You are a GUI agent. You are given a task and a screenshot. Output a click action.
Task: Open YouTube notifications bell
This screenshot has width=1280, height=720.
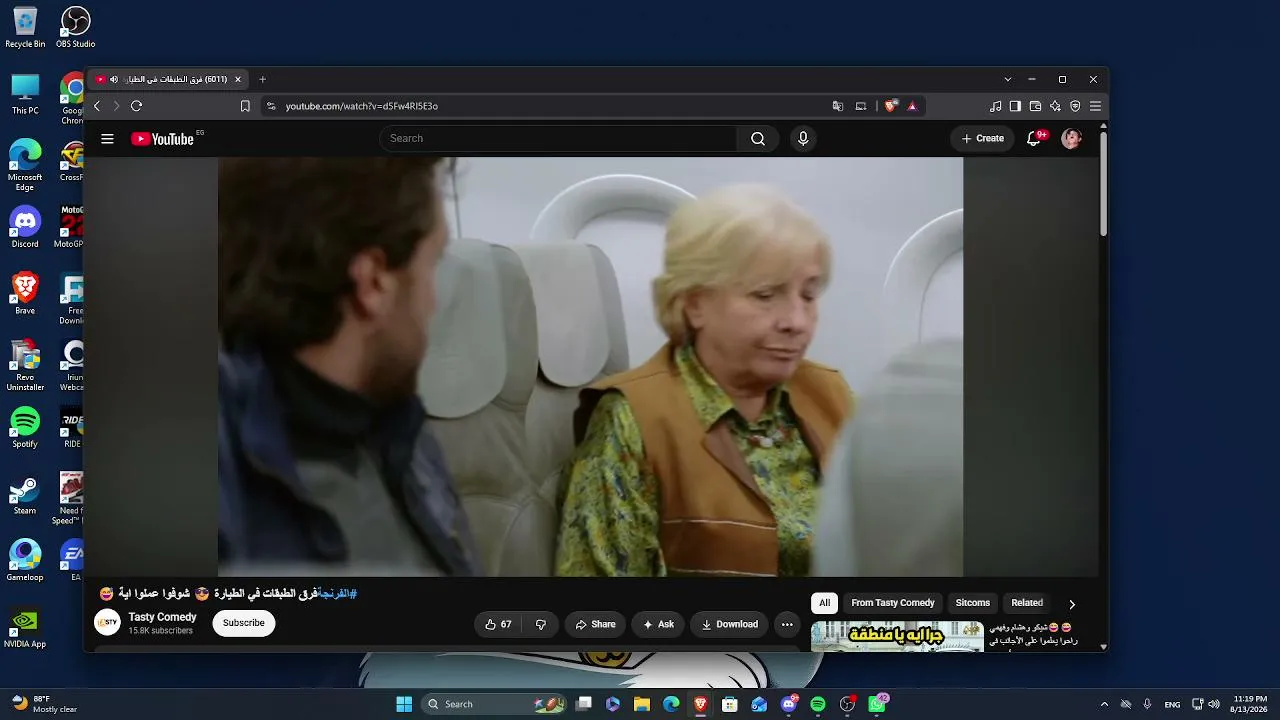[x=1034, y=139]
